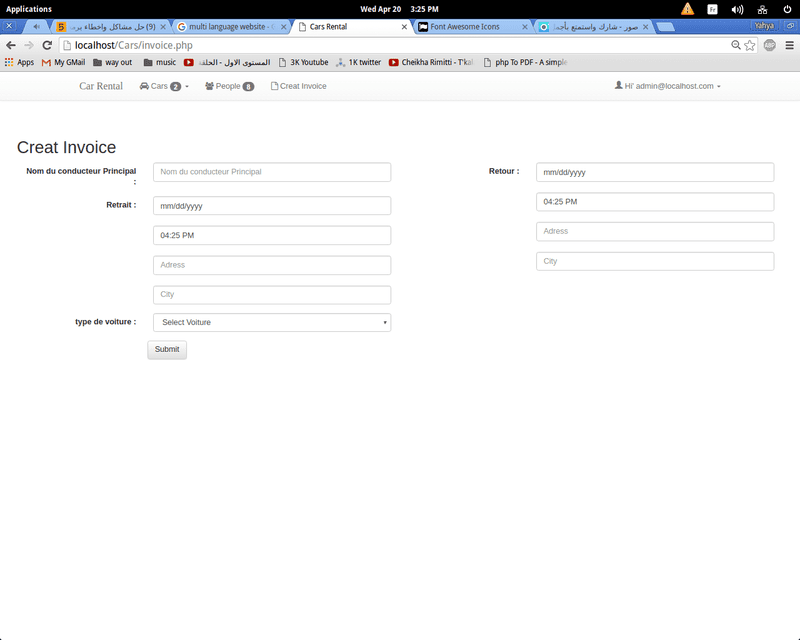
Task: Open the 1K twitter bookmark
Action: coord(358,62)
